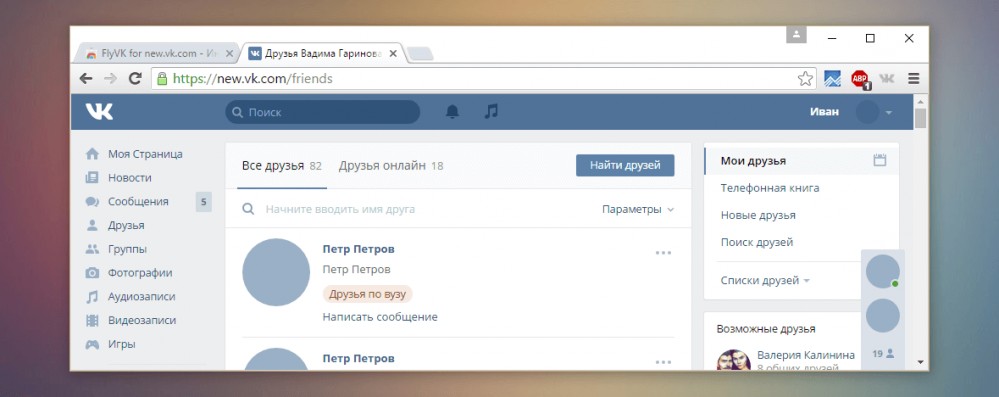Bookmark page with star icon
This screenshot has width=999, height=397.
point(805,78)
